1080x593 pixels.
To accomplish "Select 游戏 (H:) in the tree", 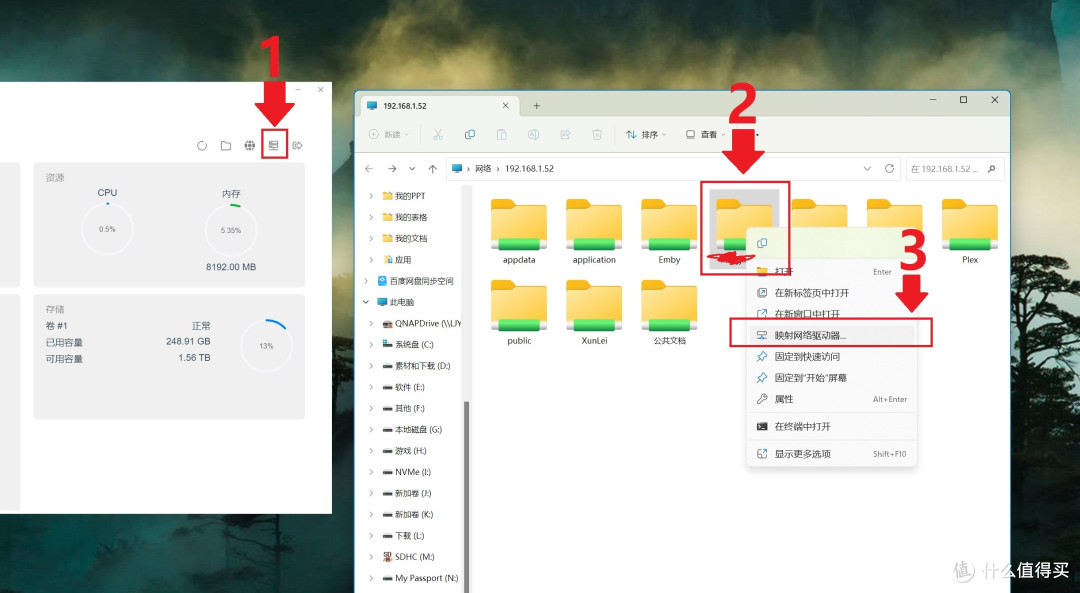I will 404,451.
